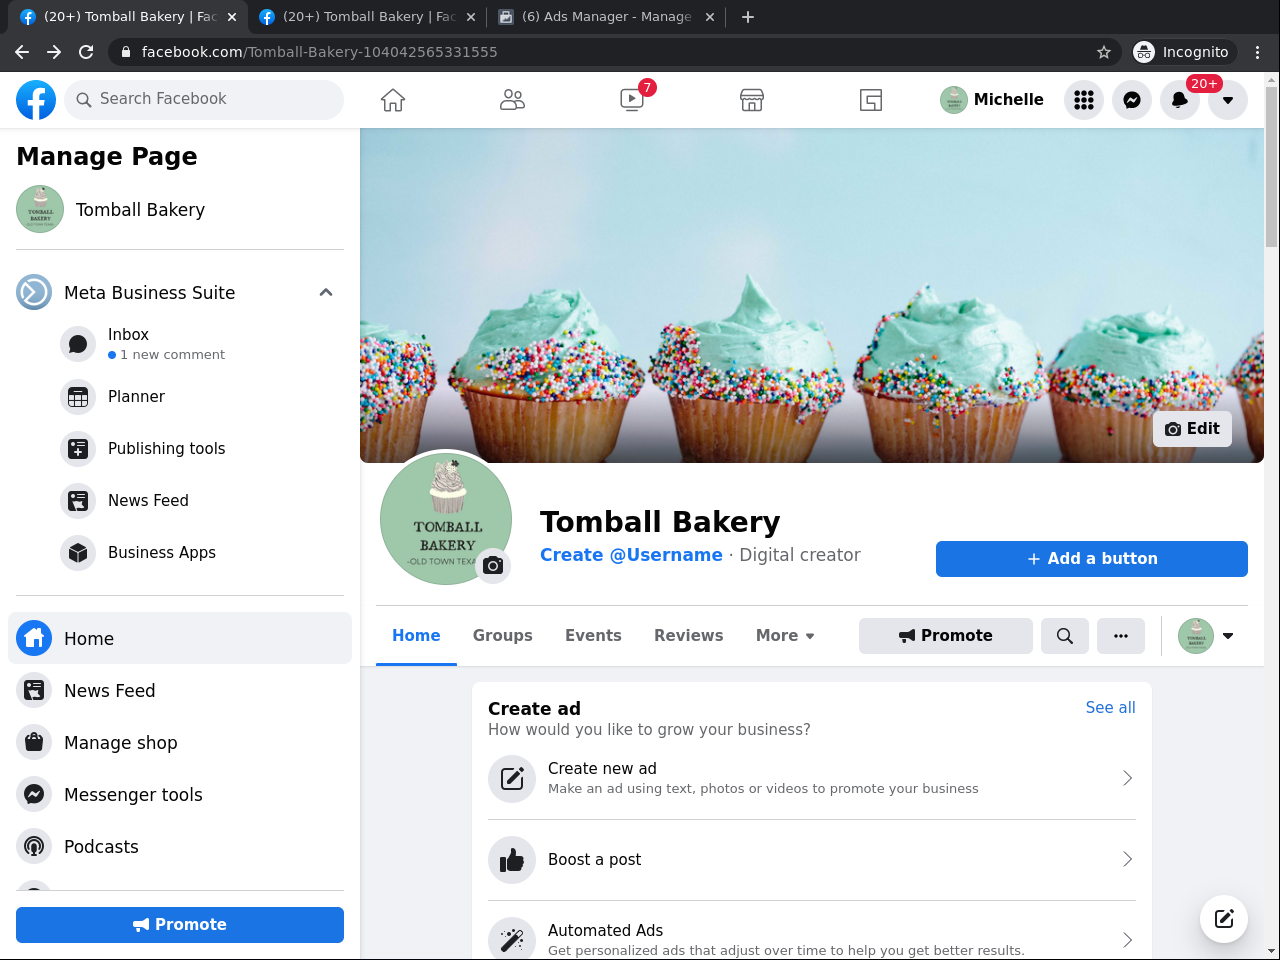
Task: Click the Inbox icon under Meta Business Suite
Action: (78, 344)
